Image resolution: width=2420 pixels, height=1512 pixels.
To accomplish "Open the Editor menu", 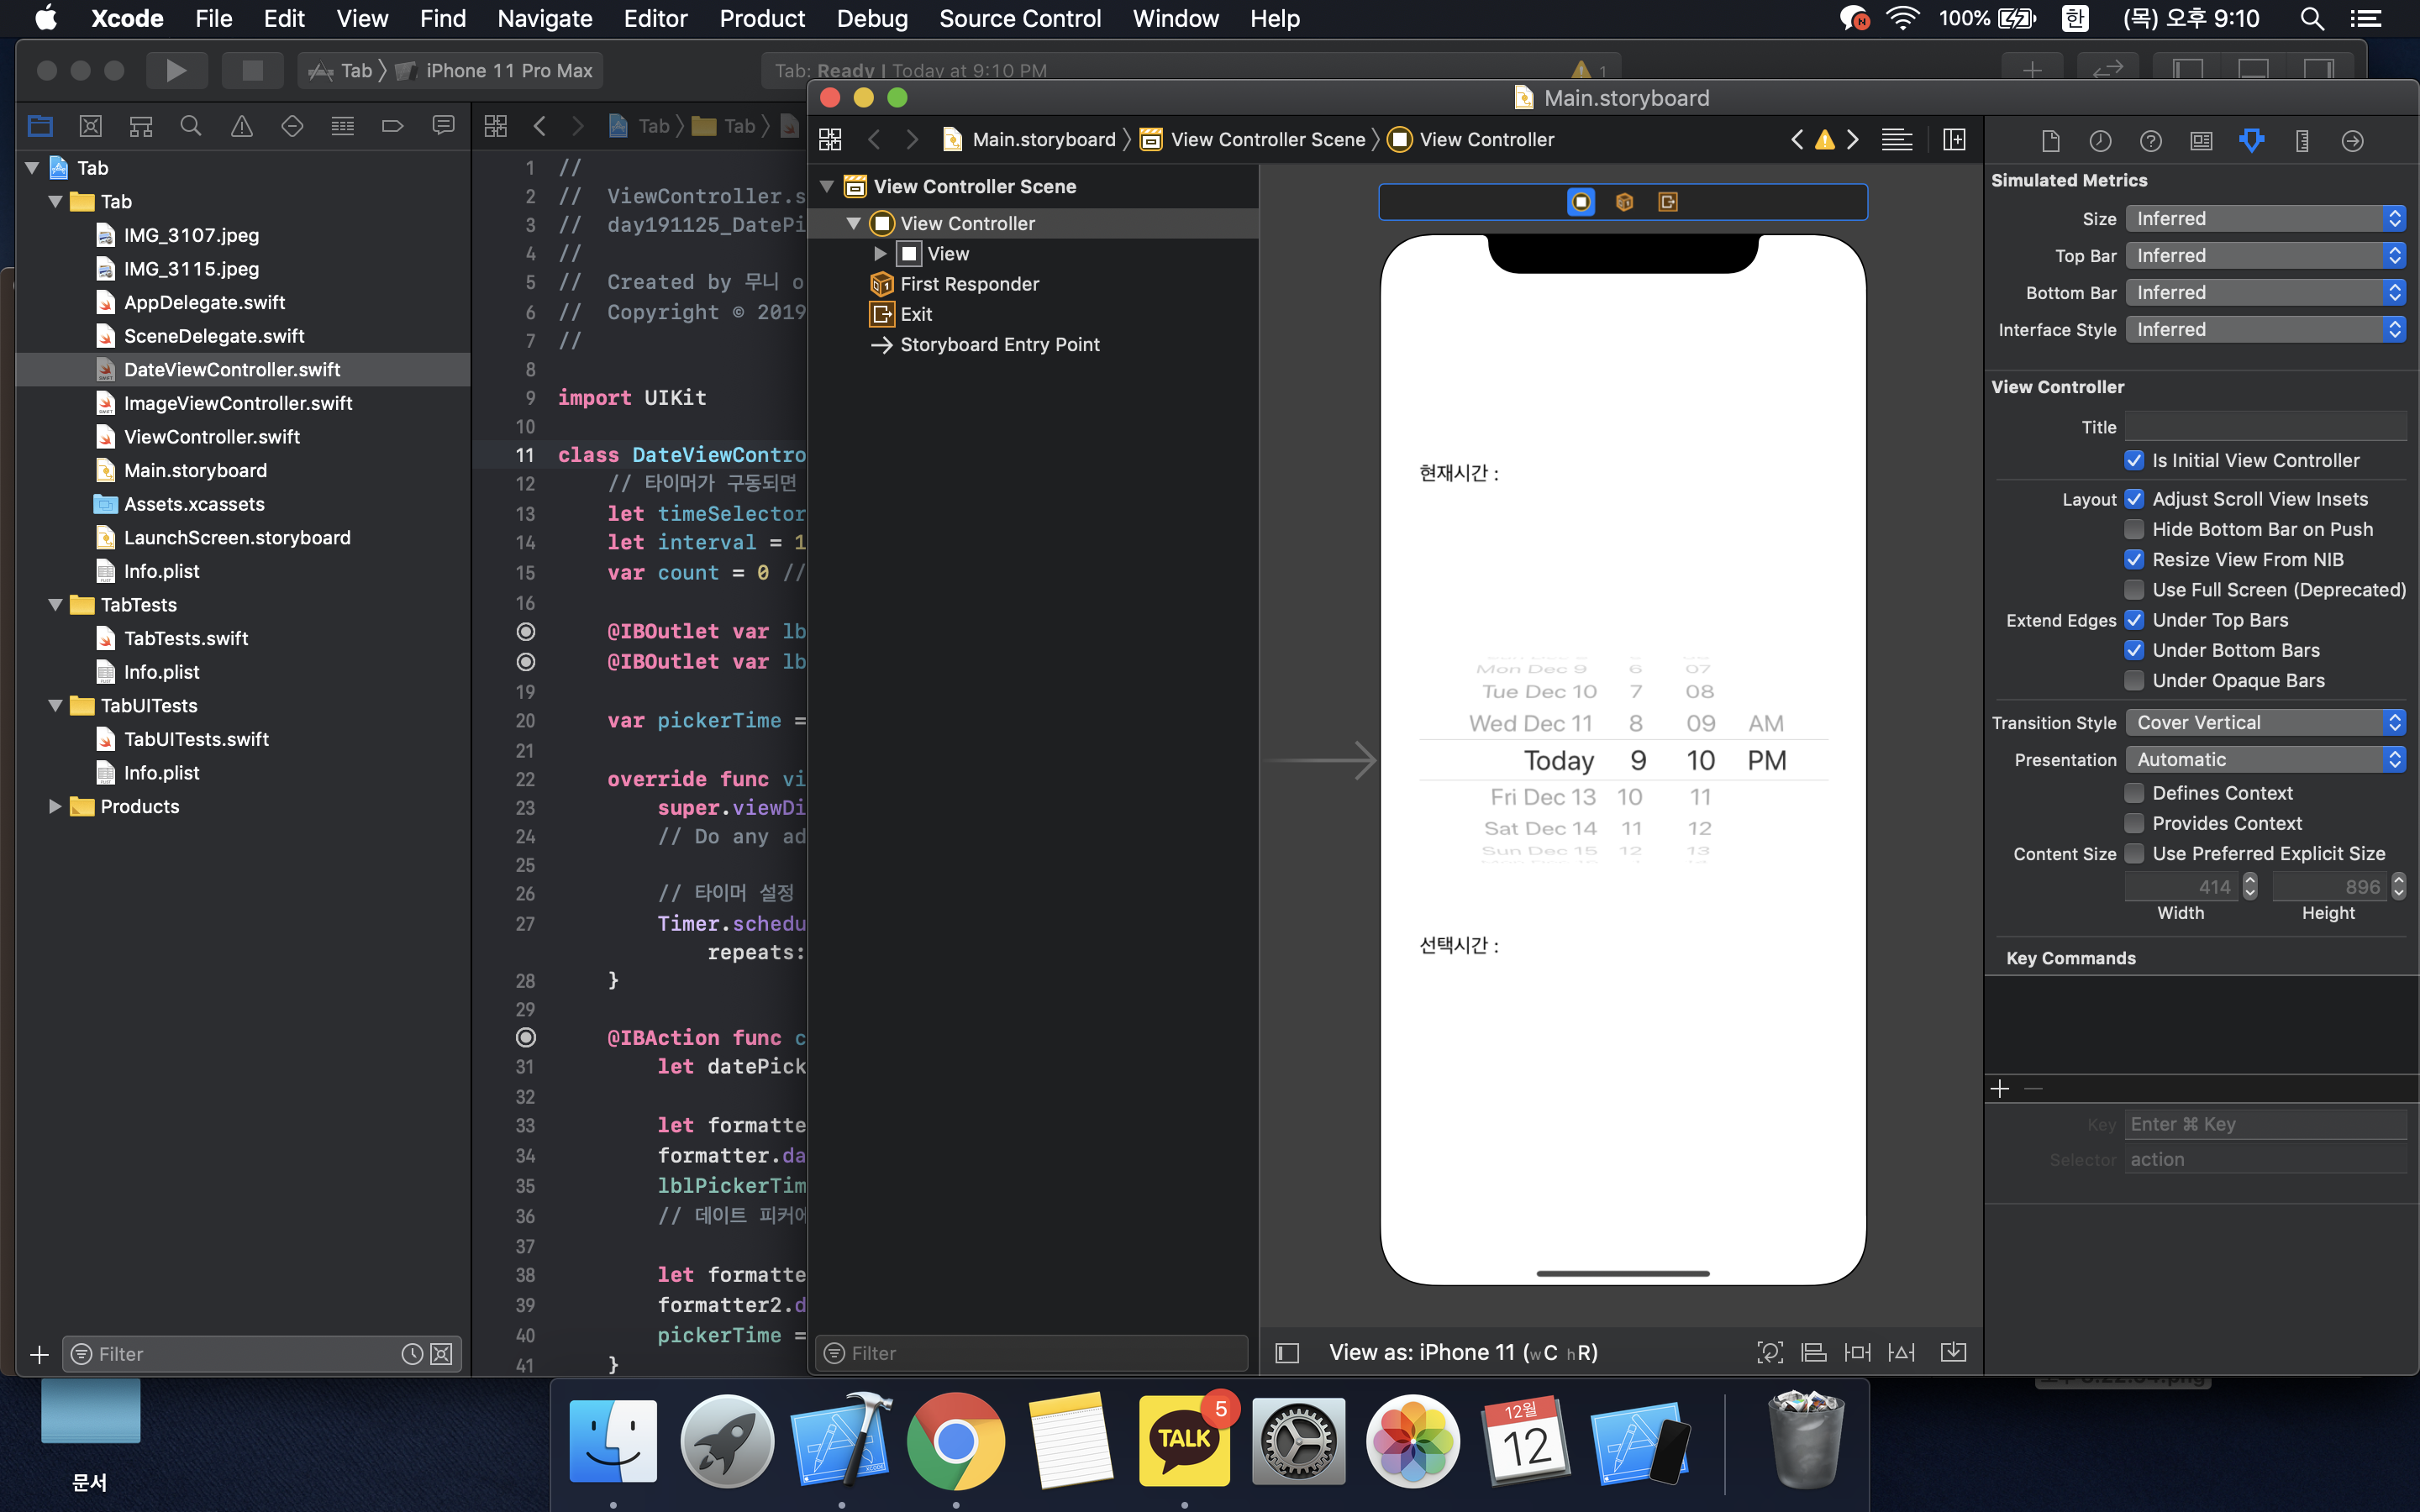I will coord(655,18).
